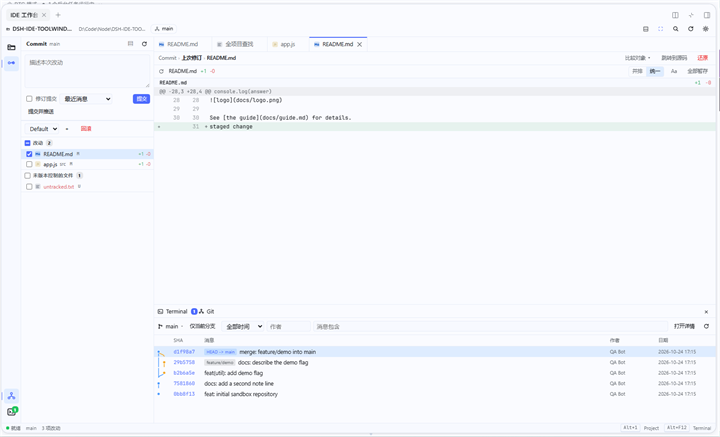Select commit 'feat(util): add demo flag'
The height and width of the screenshot is (437, 720).
[x=435, y=373]
